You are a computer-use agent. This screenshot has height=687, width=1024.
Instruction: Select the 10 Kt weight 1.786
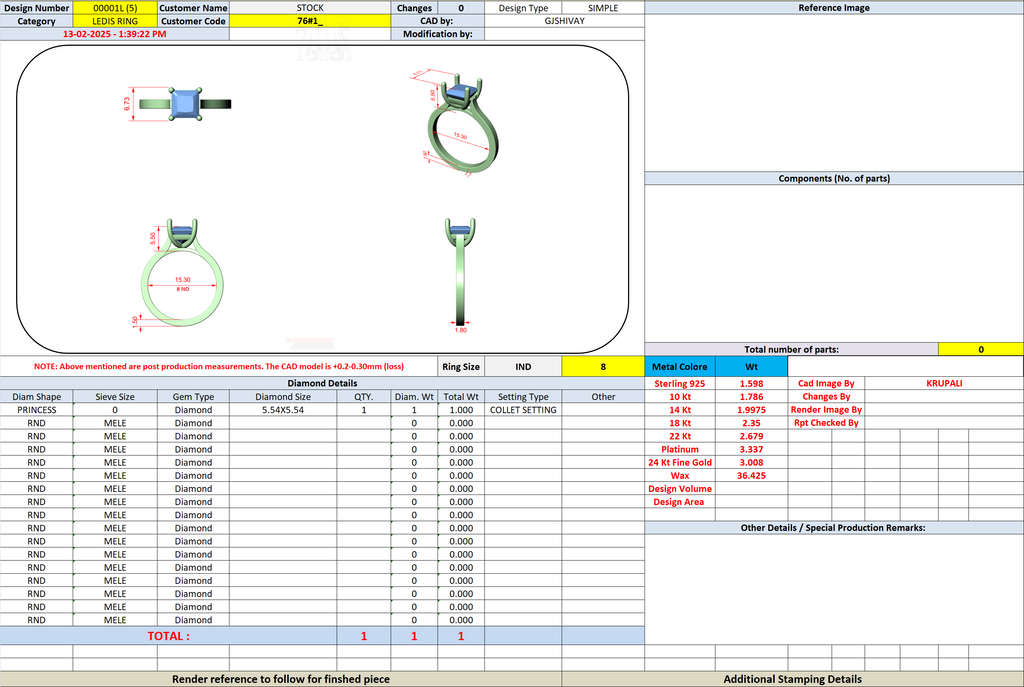coord(752,396)
